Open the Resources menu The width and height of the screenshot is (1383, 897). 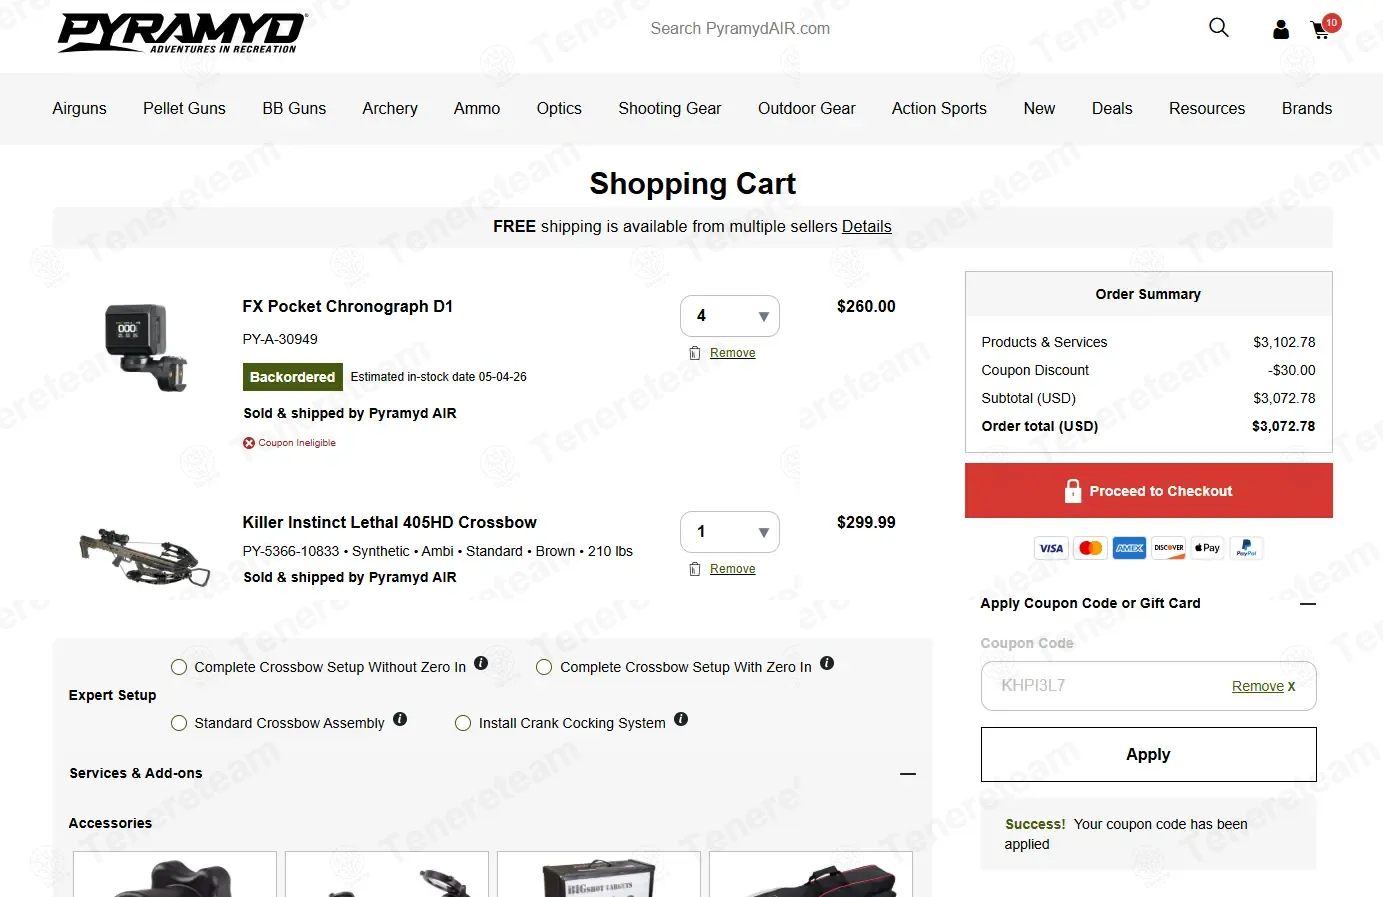[1207, 108]
